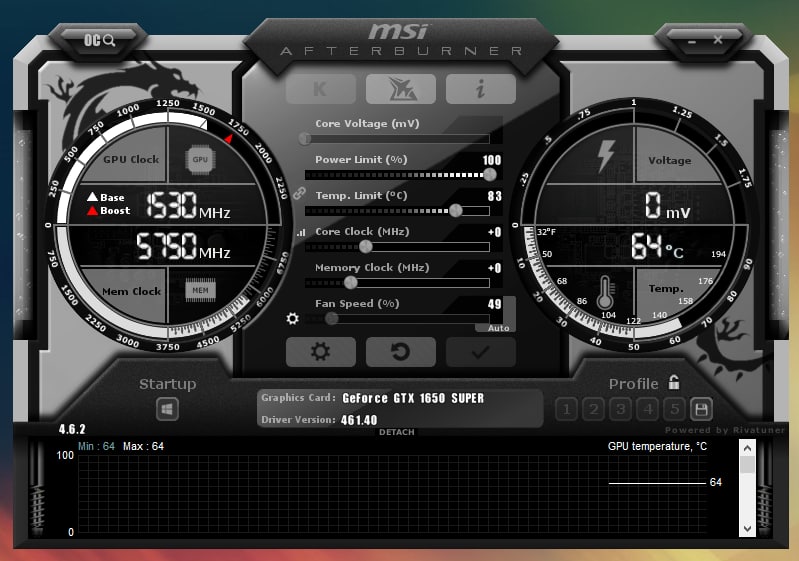Click the GPU chip icon in clock gauge
The height and width of the screenshot is (561, 799).
tap(200, 159)
